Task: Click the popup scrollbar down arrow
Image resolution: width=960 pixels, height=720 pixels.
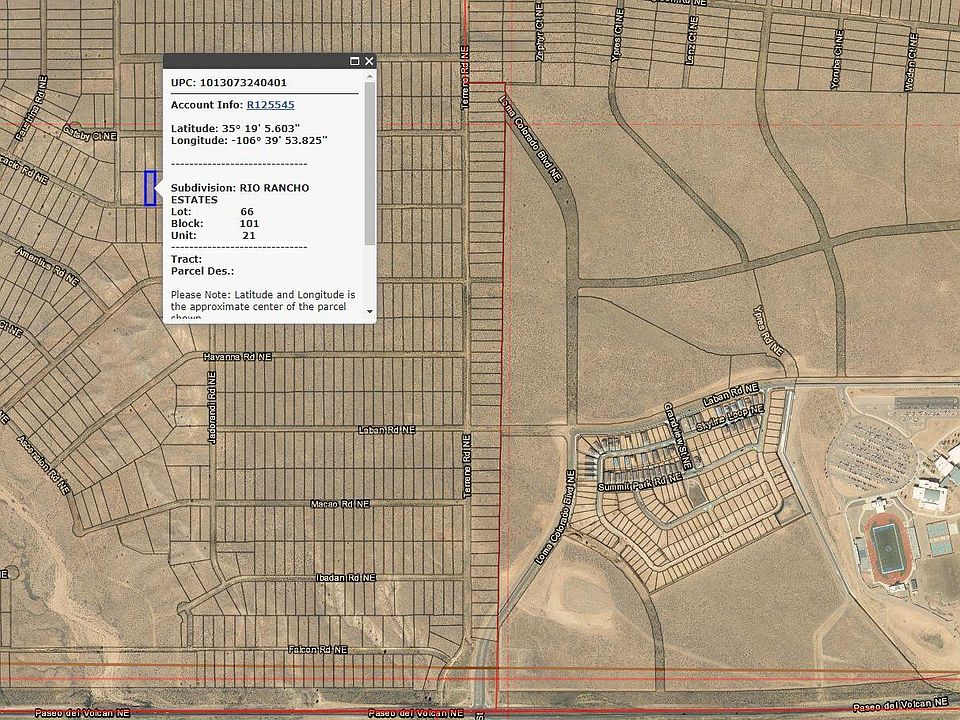Action: point(370,312)
